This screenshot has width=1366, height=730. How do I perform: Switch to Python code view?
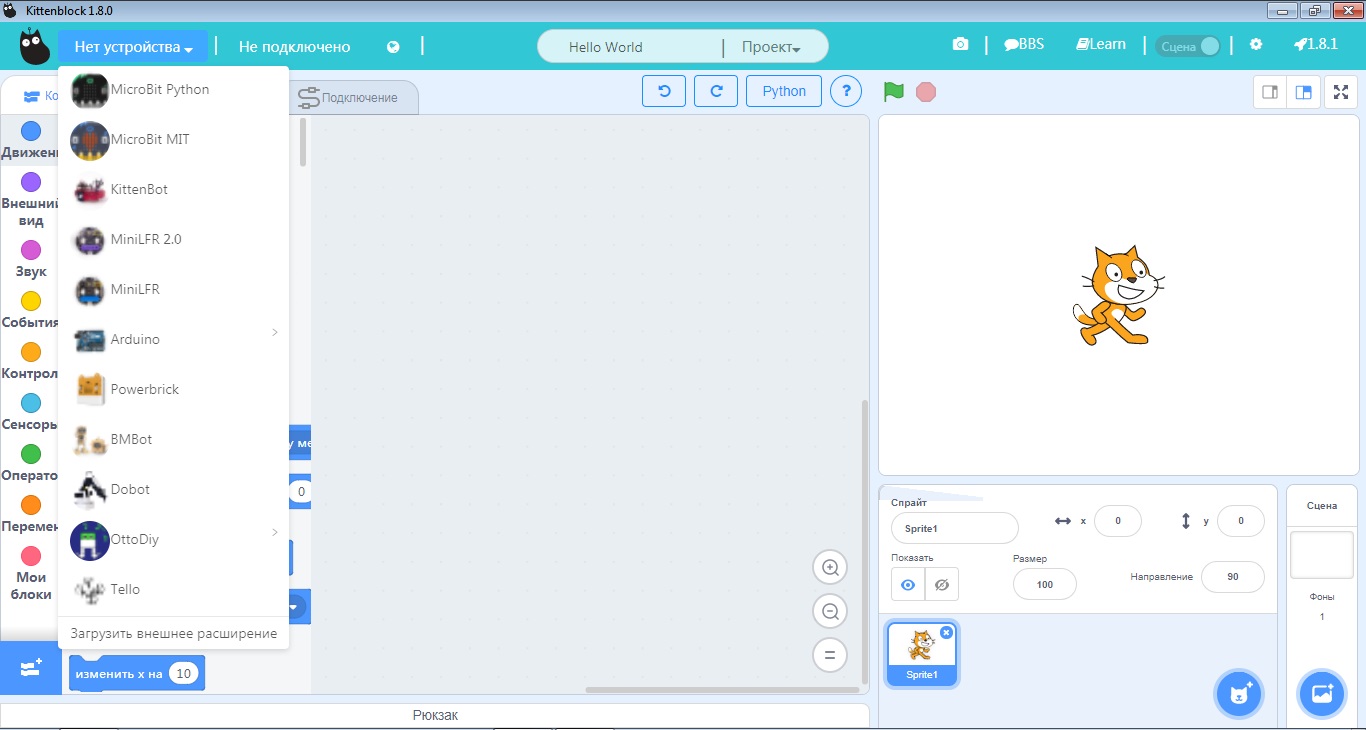[x=784, y=91]
